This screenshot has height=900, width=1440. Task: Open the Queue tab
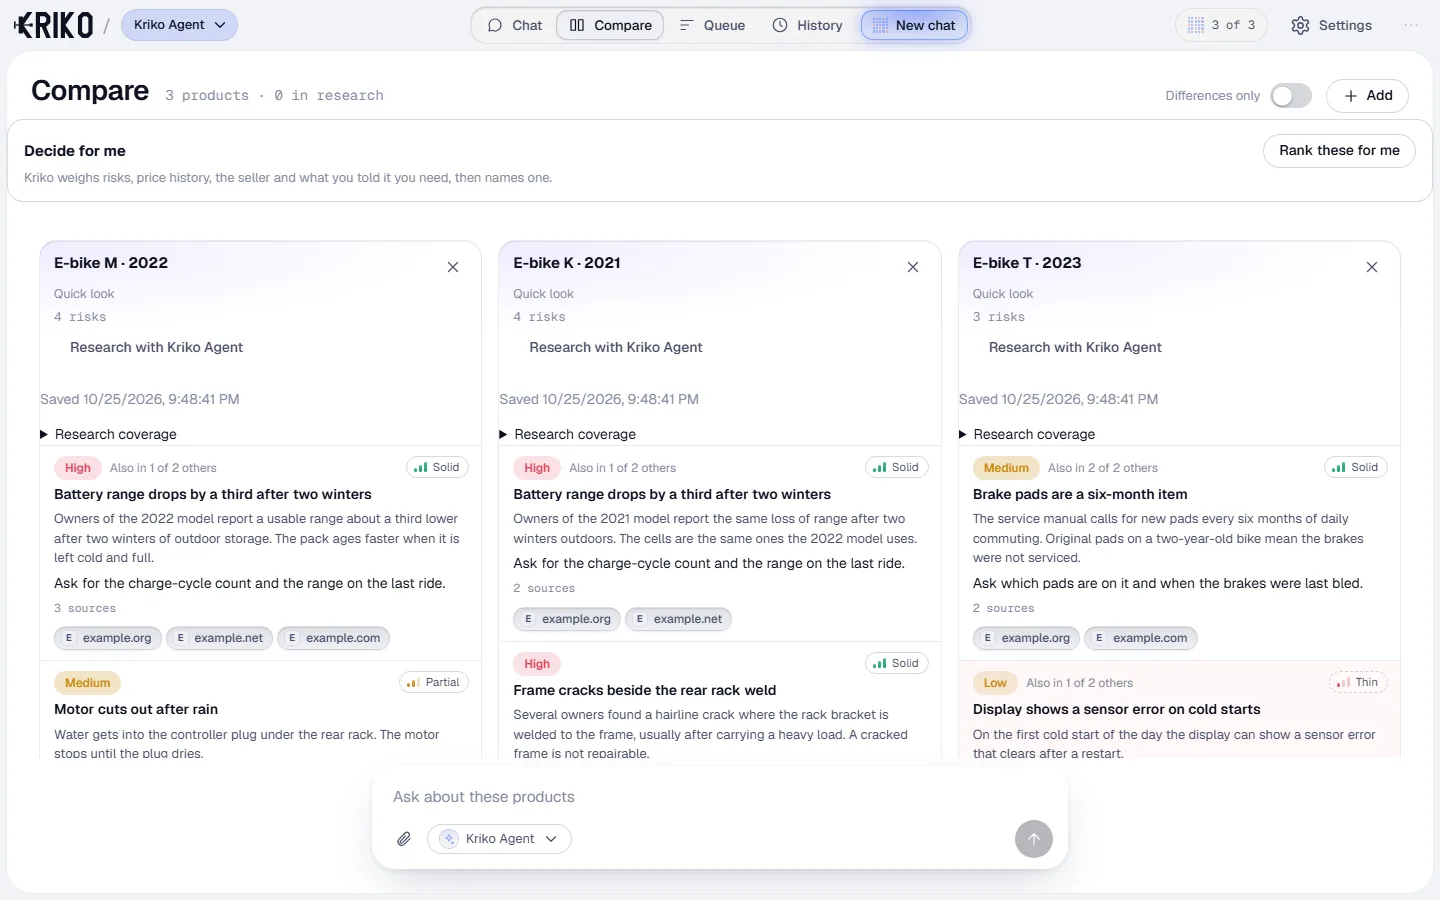[x=712, y=25]
